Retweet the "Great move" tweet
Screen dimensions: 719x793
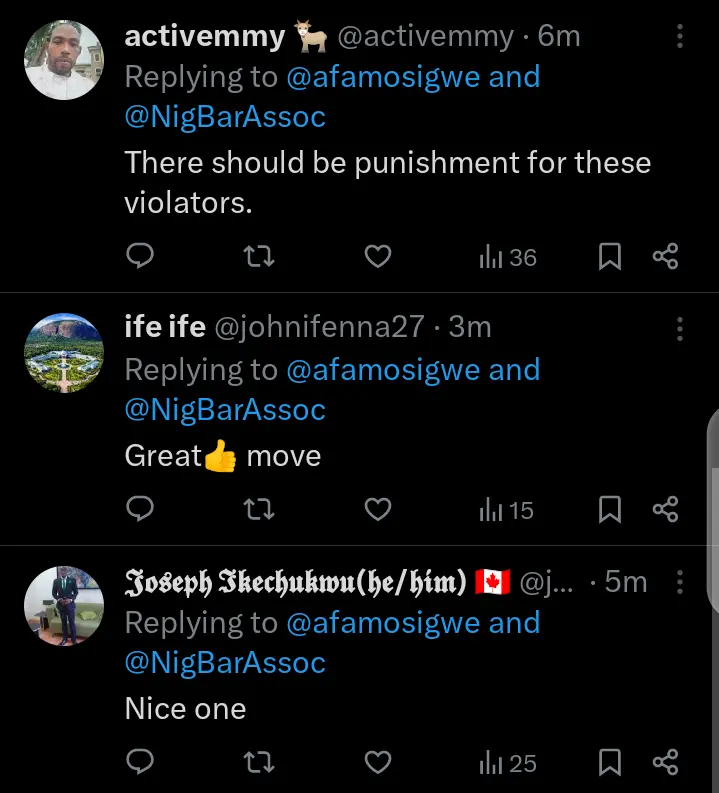coord(260,510)
